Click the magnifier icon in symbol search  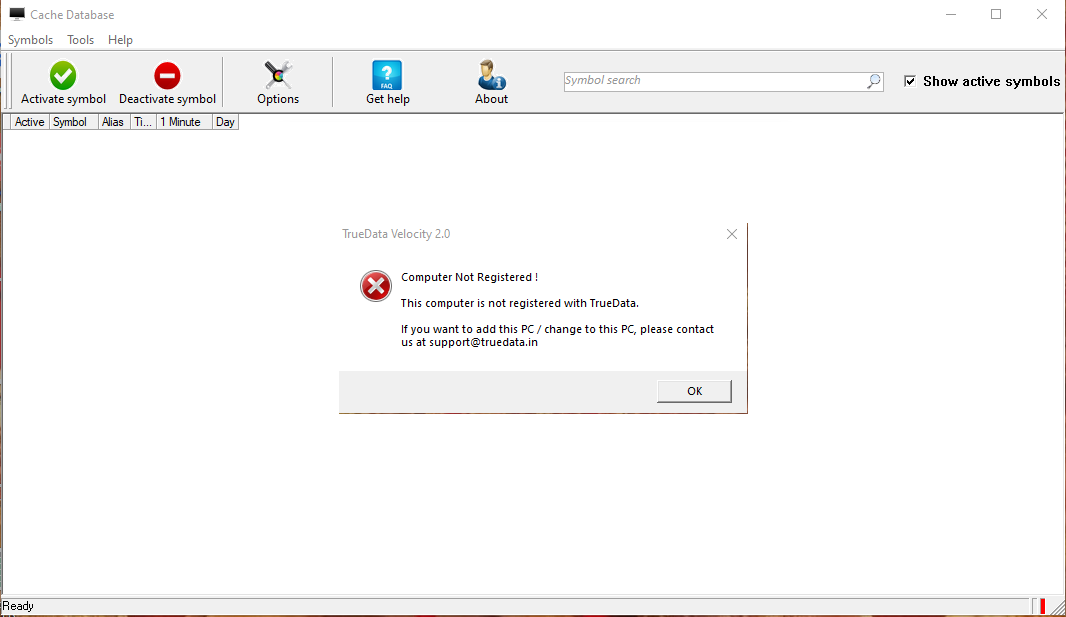point(874,82)
